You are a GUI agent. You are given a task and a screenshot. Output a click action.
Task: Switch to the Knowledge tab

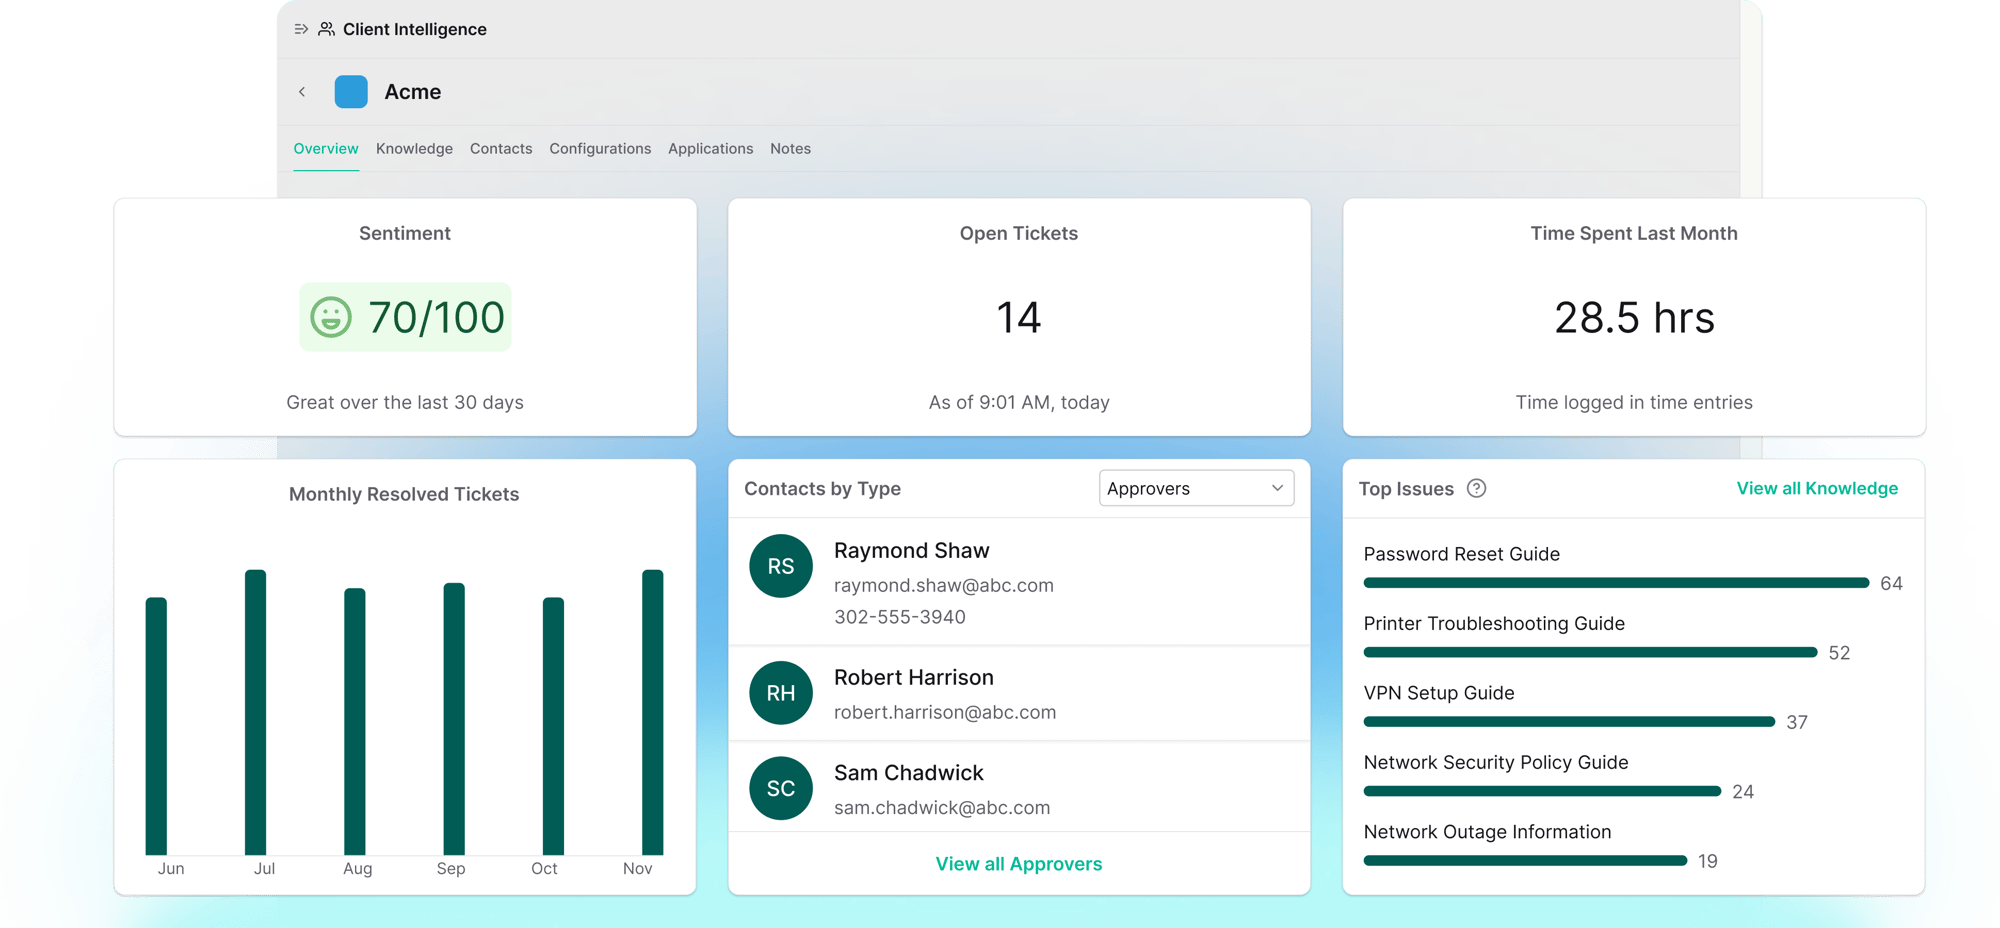click(x=414, y=148)
